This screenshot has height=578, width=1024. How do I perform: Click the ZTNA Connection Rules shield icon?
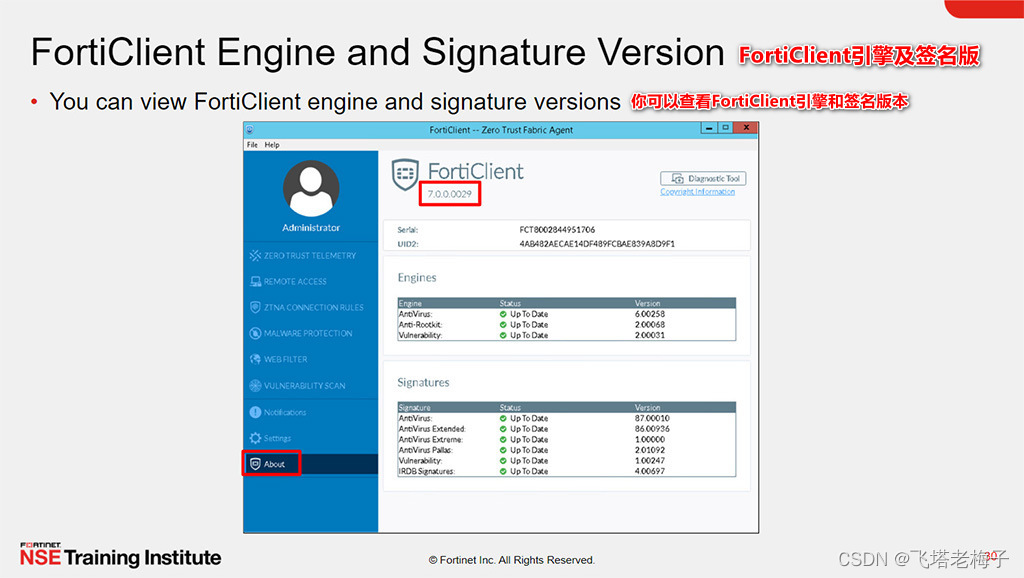pyautogui.click(x=255, y=307)
